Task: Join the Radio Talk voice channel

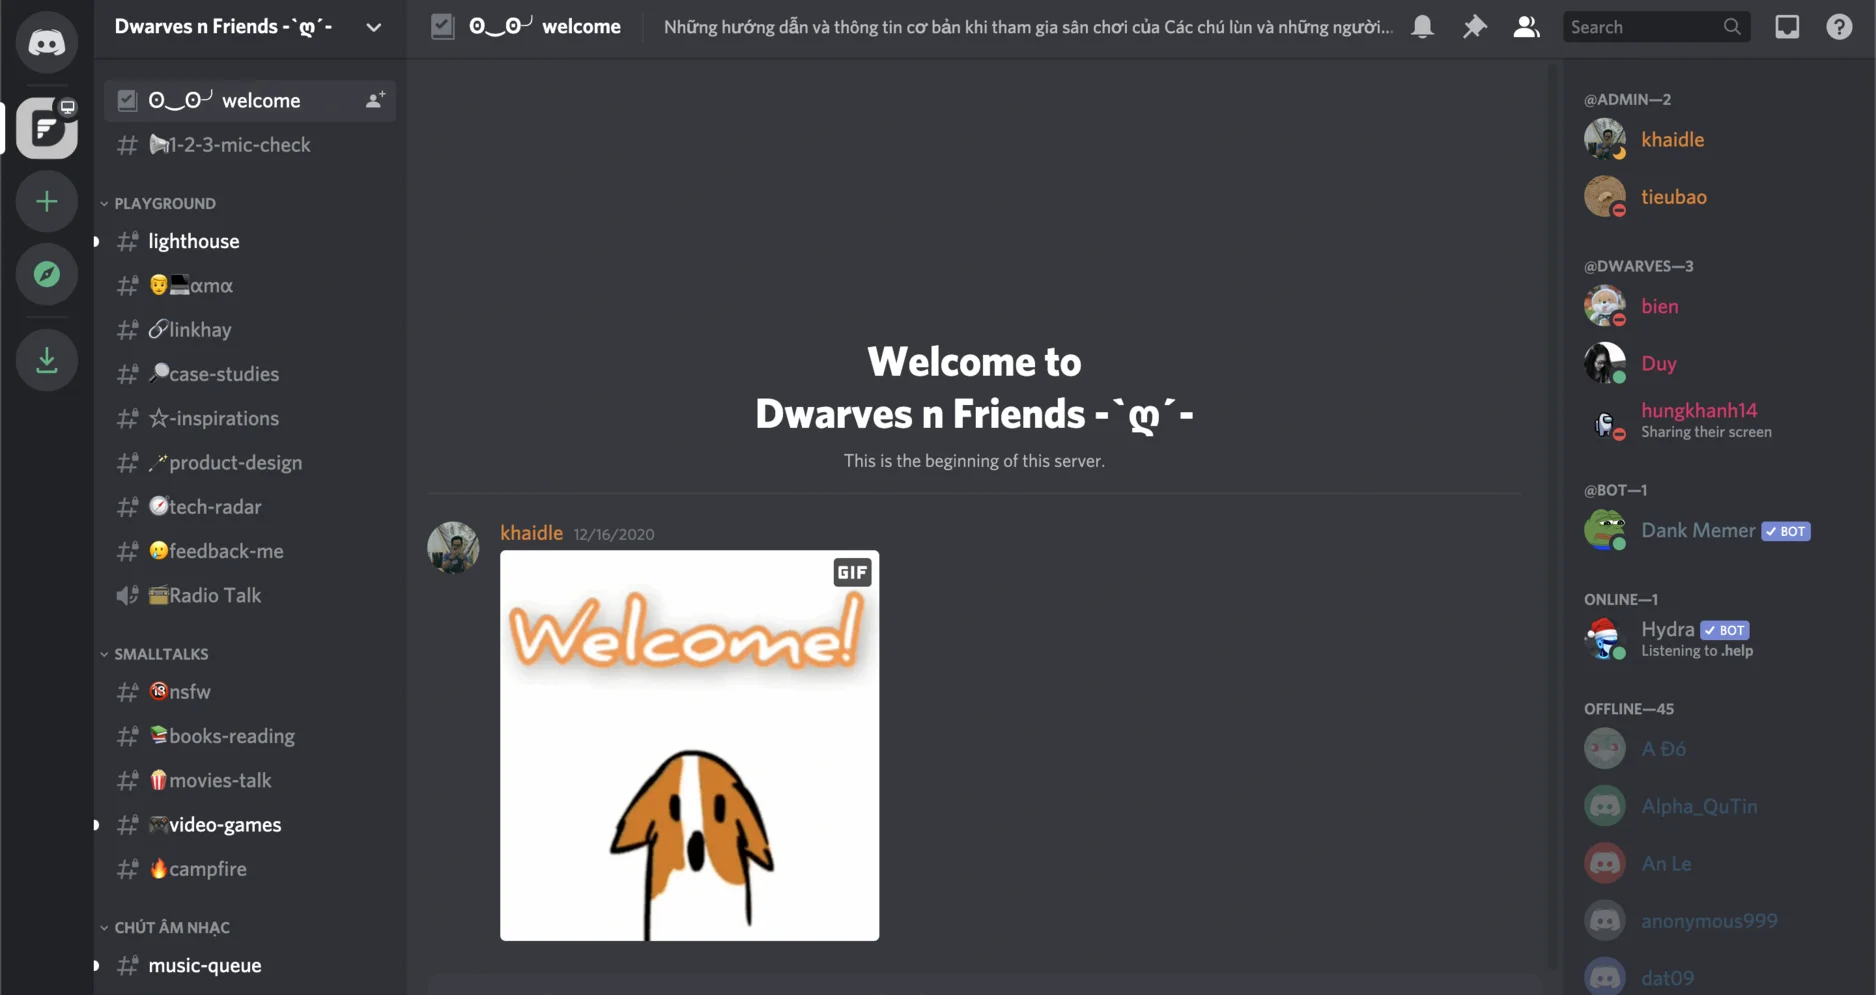Action: pos(250,595)
